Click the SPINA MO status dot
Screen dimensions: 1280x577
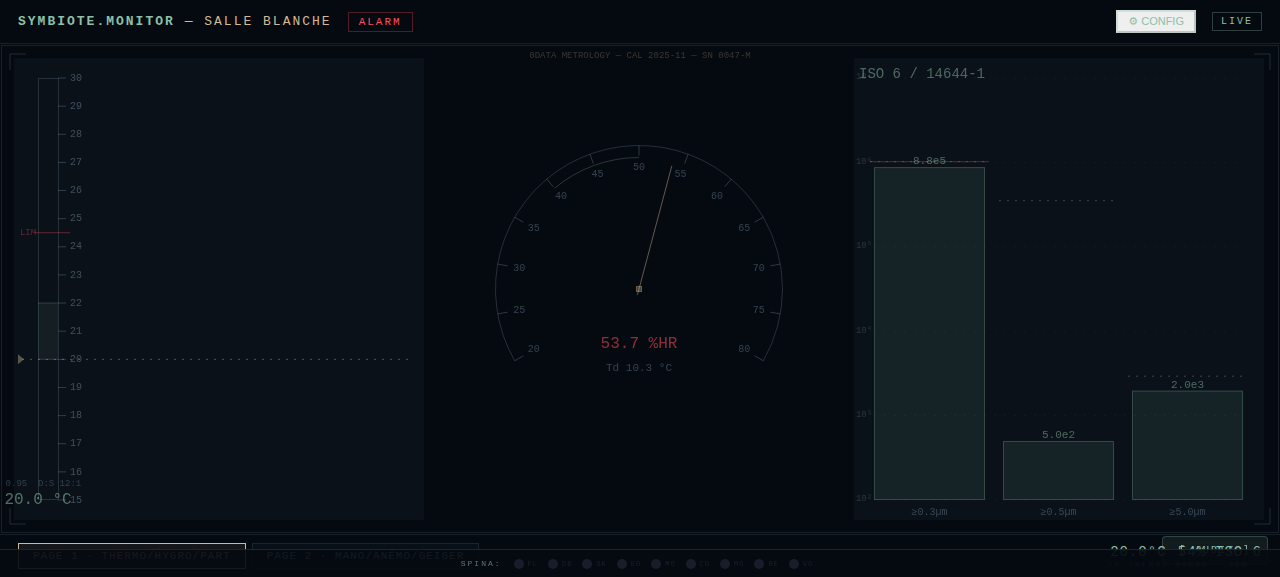click(725, 564)
